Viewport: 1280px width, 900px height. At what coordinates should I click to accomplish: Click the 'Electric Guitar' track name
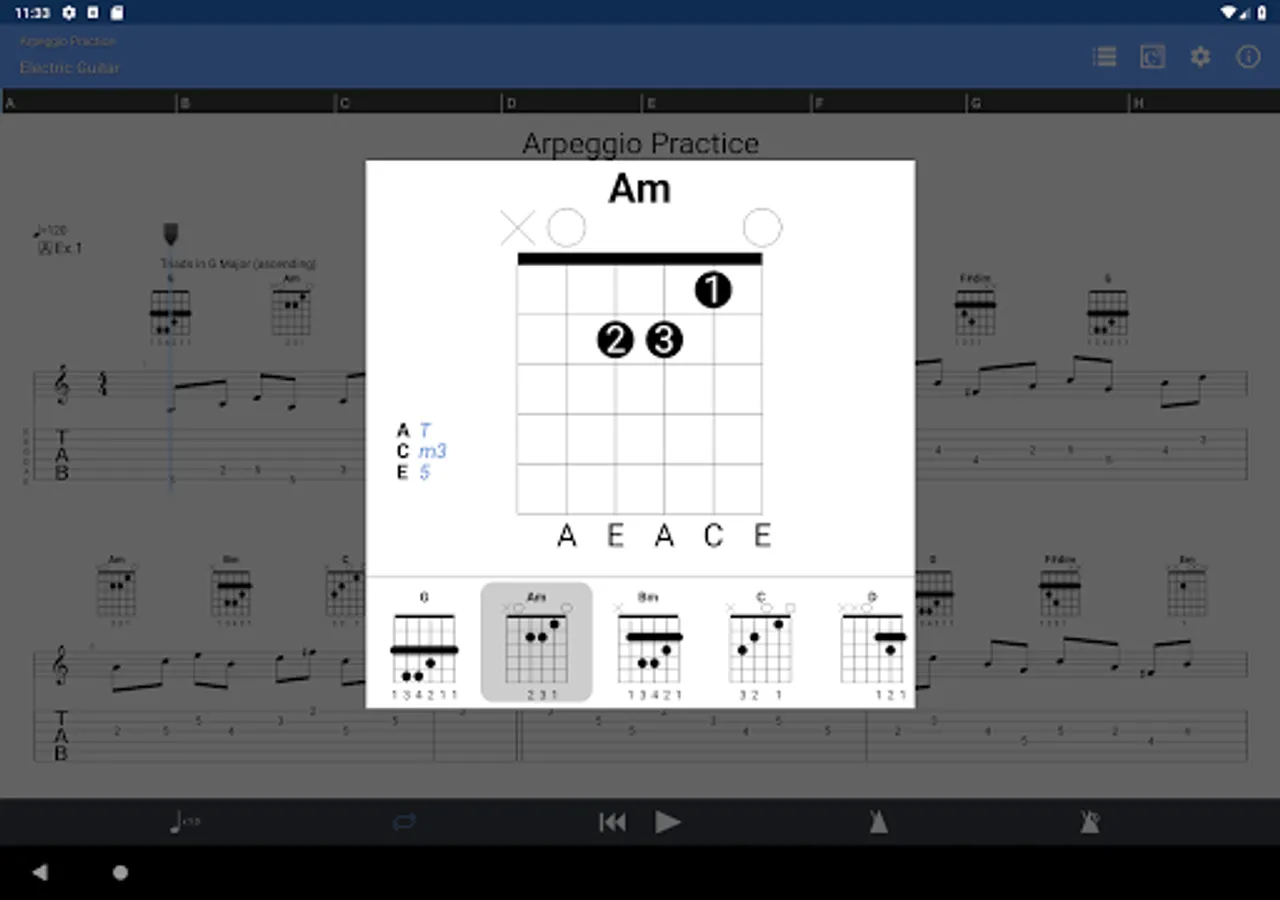(x=69, y=68)
